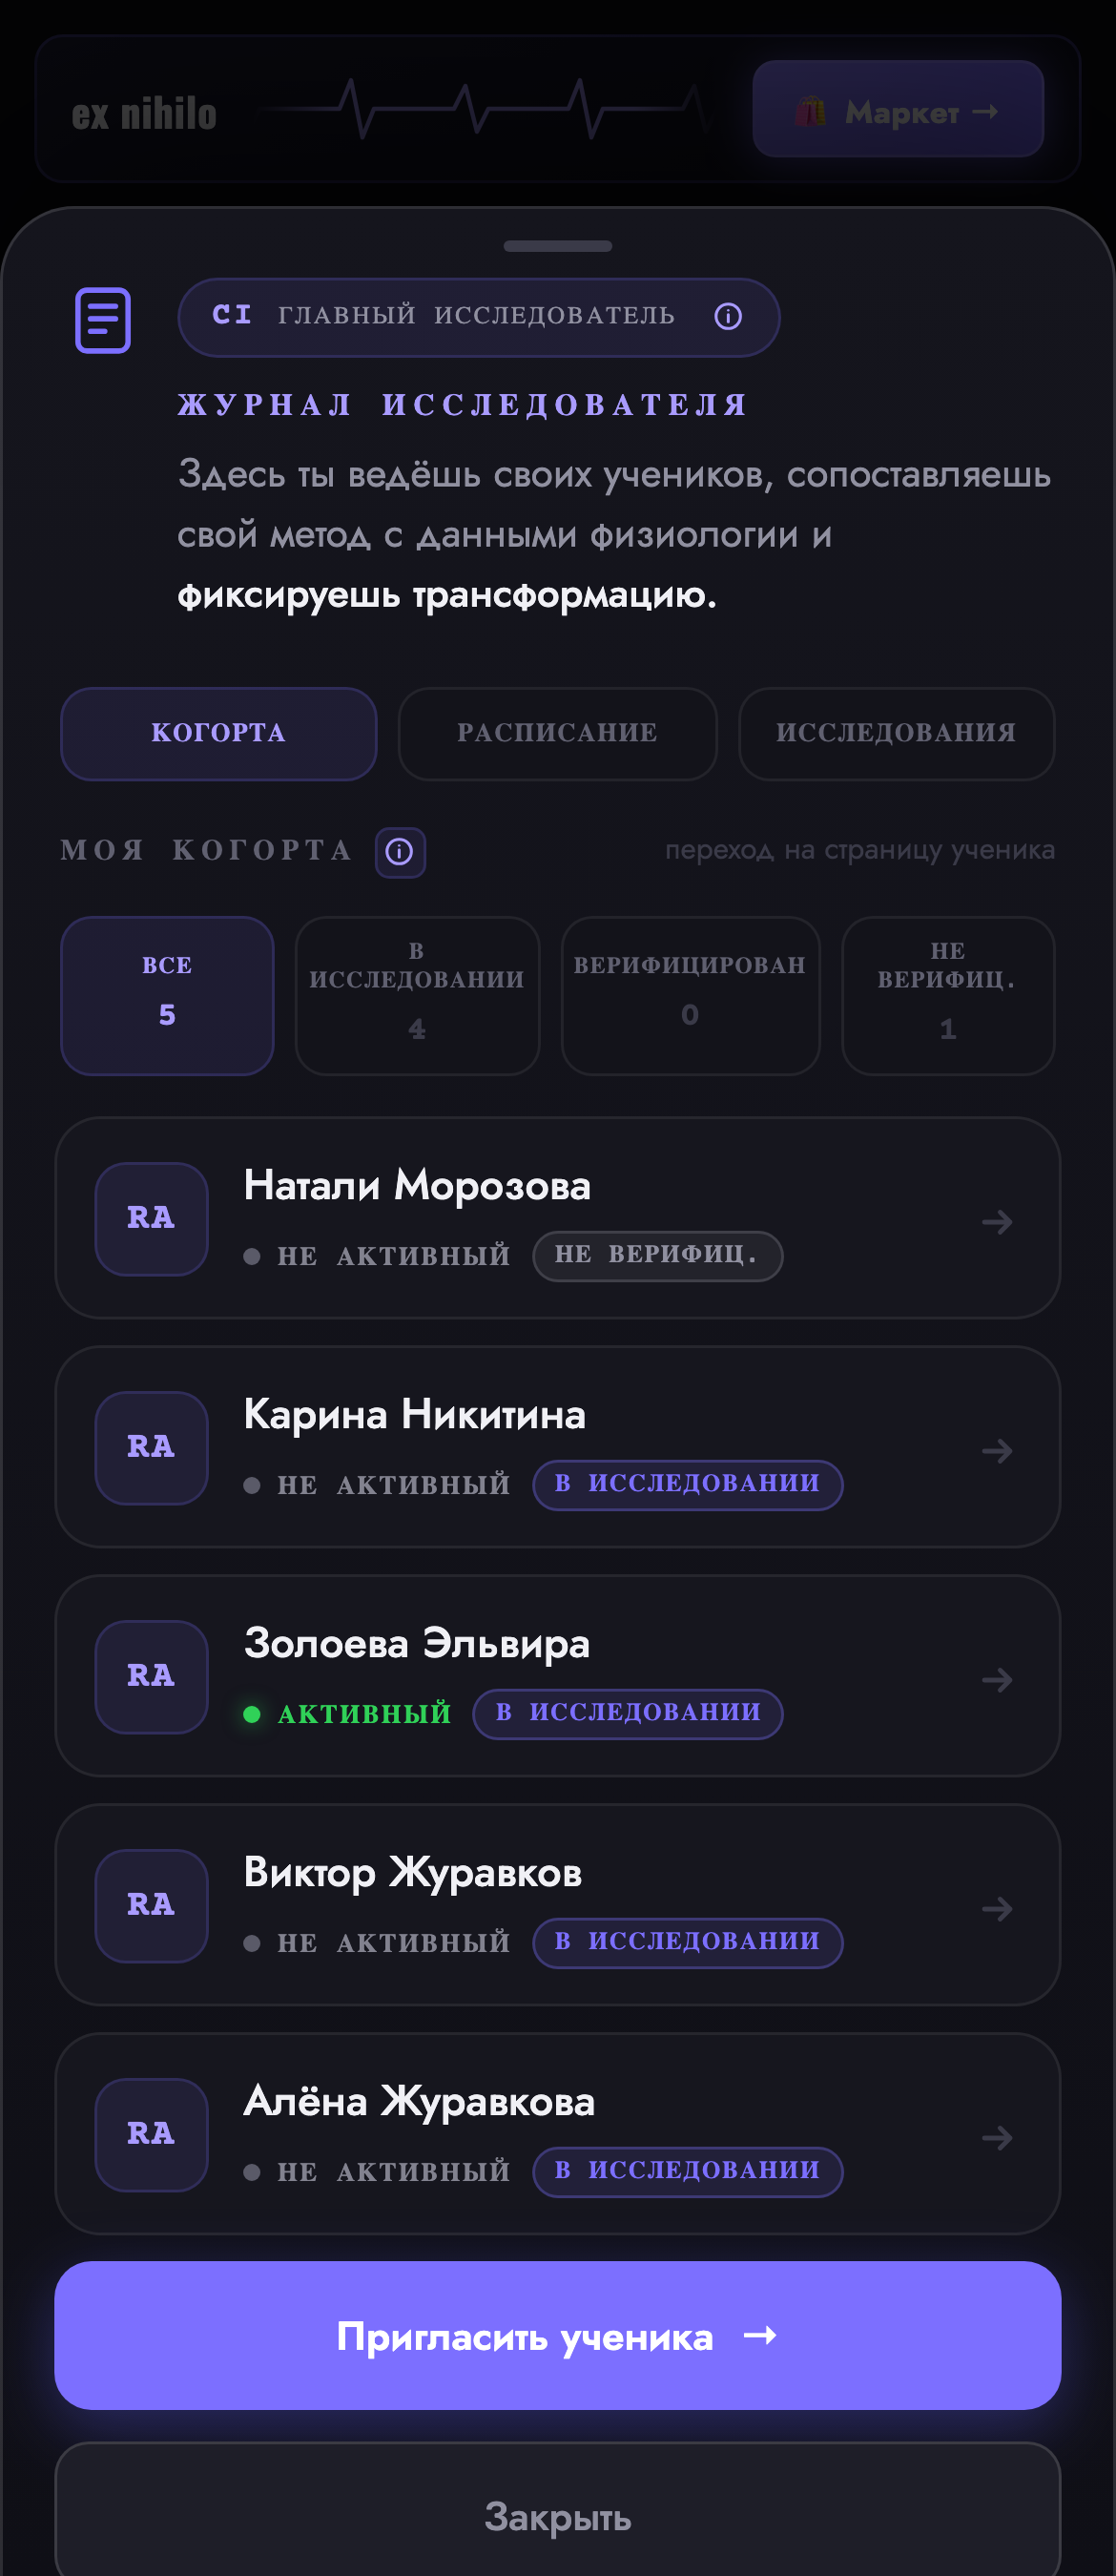The image size is (1116, 2576).
Task: Click RA avatar of Золоева Эльвира
Action: tap(151, 1677)
